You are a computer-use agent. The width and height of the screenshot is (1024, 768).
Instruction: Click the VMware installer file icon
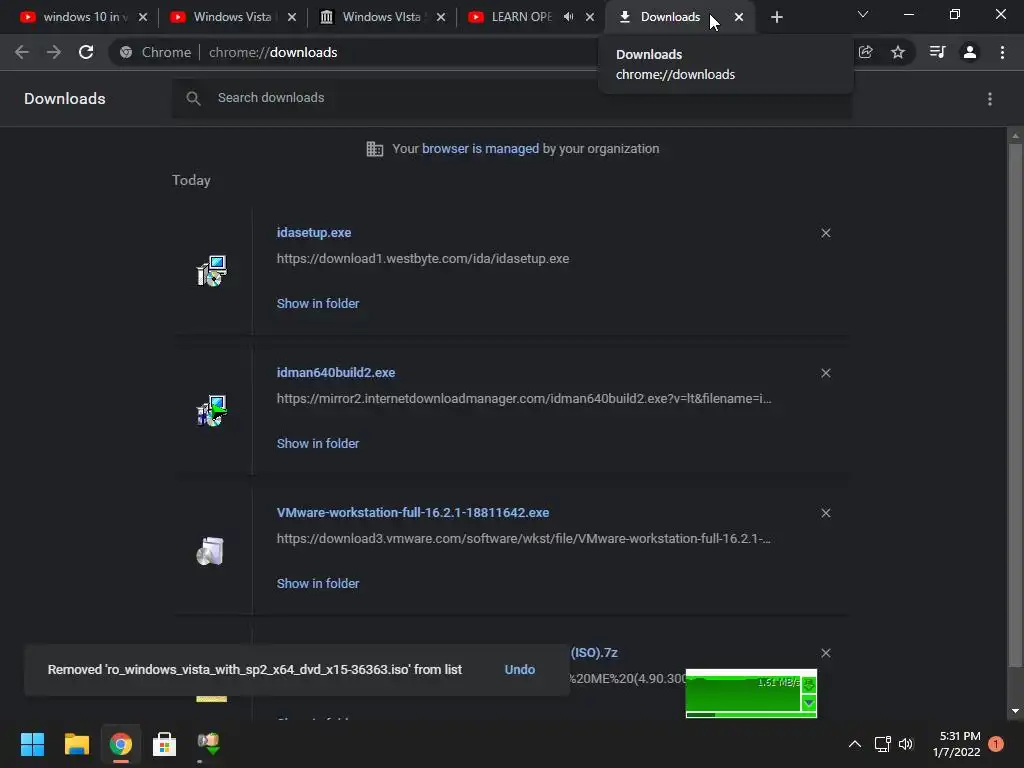[210, 551]
